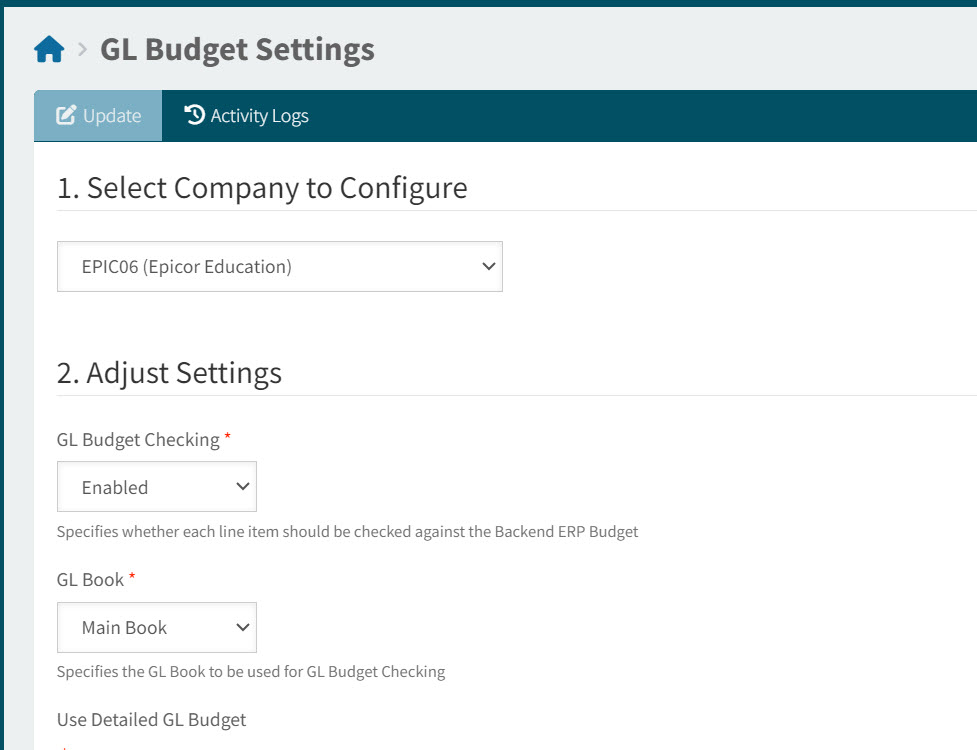Click the GL Book field label

click(90, 580)
